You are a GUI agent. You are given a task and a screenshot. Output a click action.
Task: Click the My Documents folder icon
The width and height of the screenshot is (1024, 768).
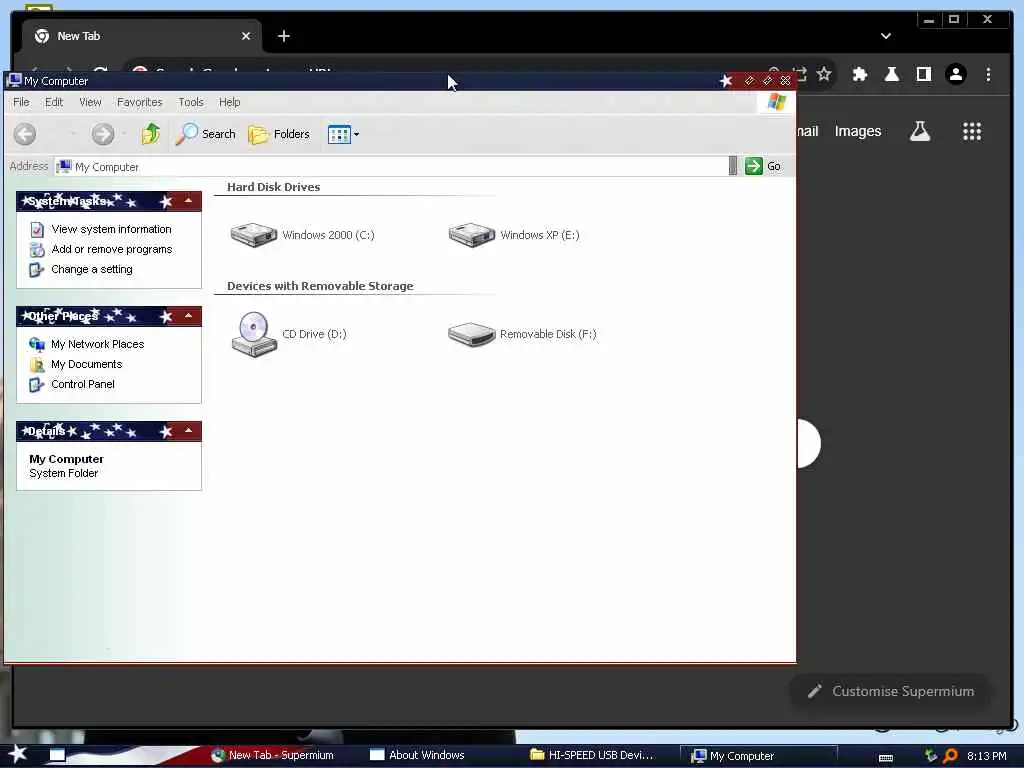[x=37, y=364]
